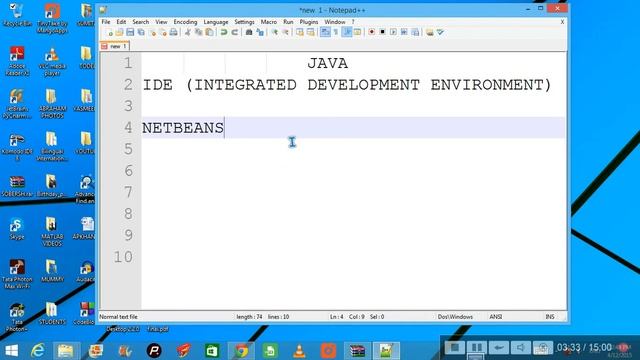Toggle Word Wrap in the toolbar
Screen dimensions: 640x360
[x=325, y=32]
